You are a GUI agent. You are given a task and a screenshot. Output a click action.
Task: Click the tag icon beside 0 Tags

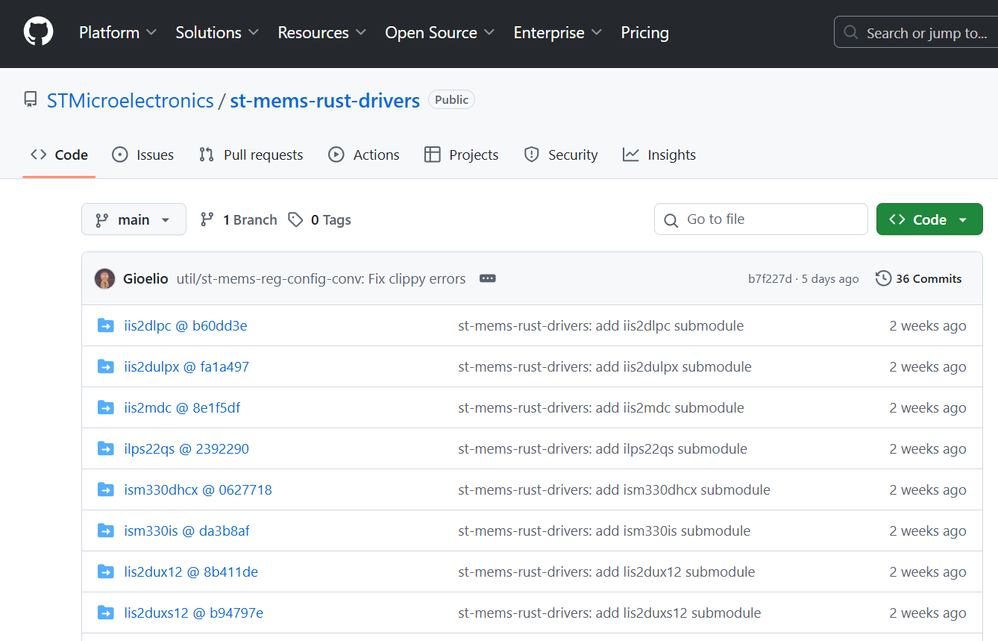click(x=293, y=219)
